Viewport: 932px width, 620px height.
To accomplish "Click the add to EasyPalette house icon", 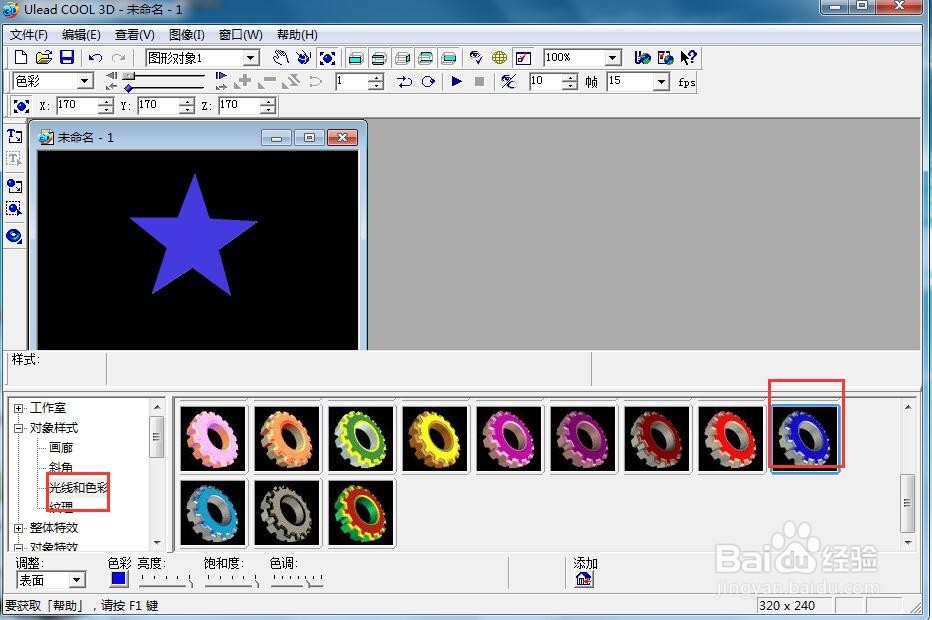I will [x=584, y=579].
